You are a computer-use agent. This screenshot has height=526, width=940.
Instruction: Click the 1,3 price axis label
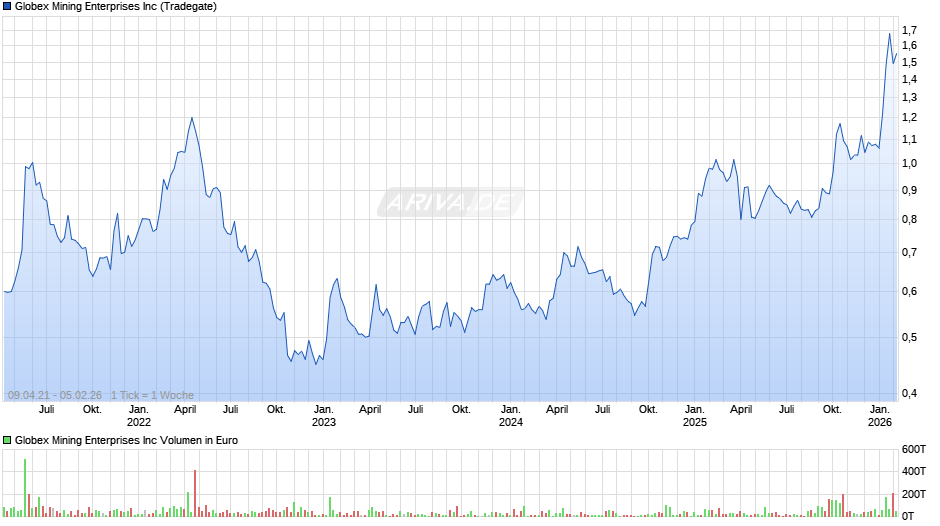coord(909,97)
